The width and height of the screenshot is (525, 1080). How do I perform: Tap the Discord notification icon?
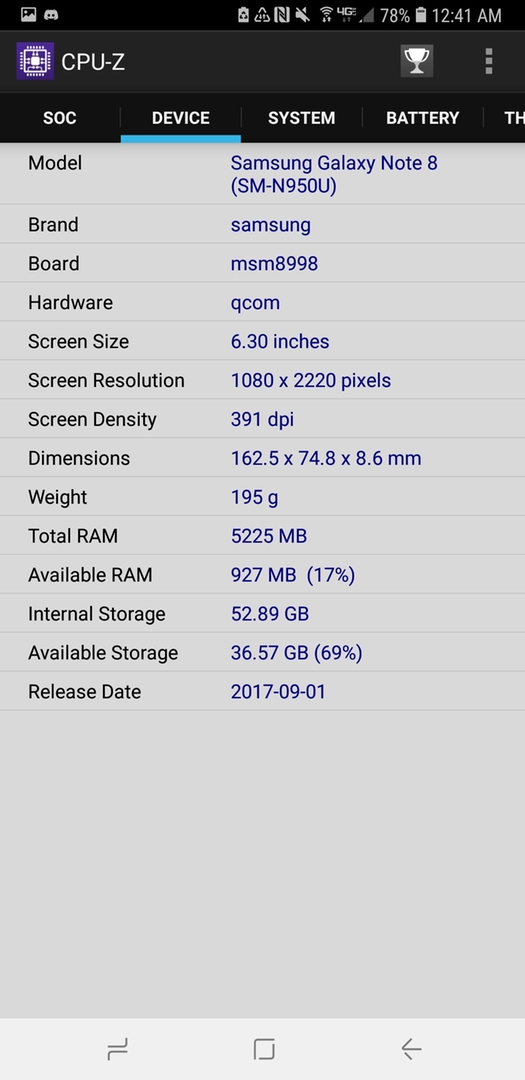tap(51, 14)
